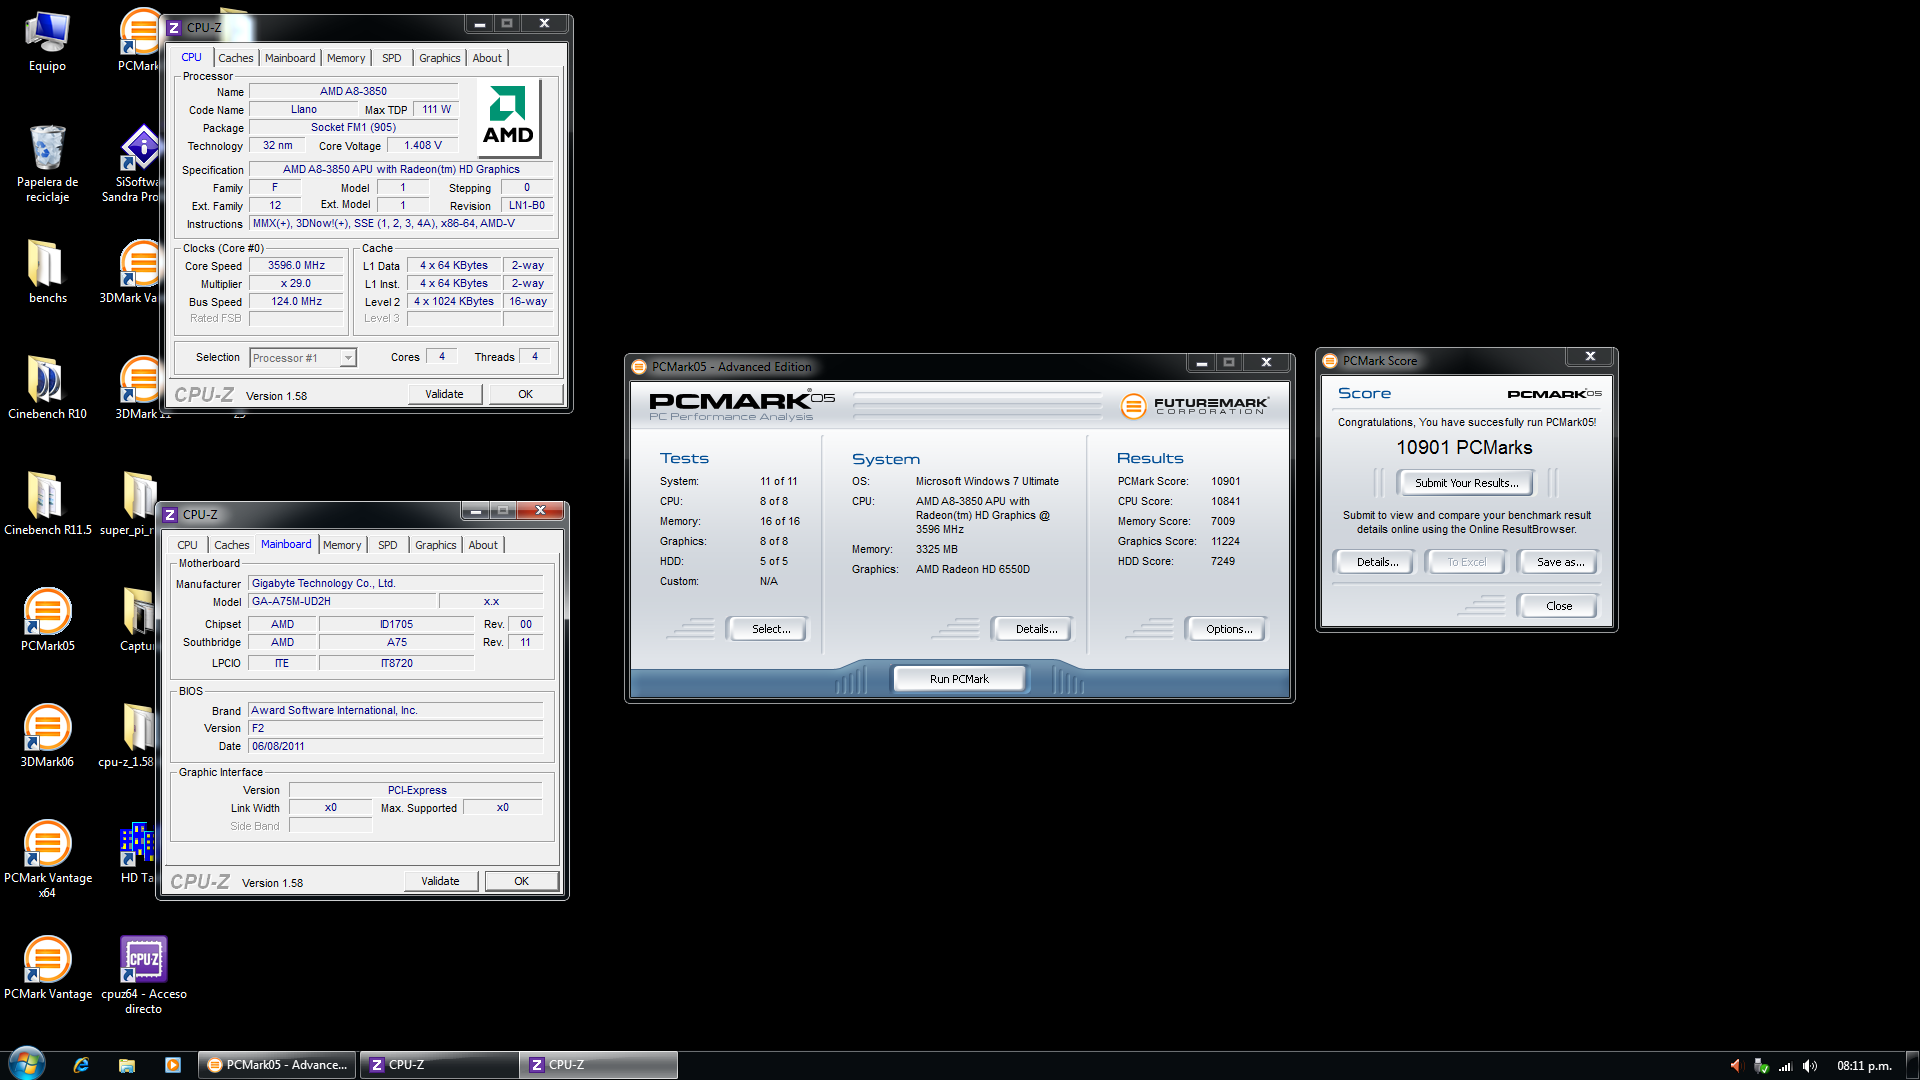1920x1080 pixels.
Task: Open Cinebench R10 folder
Action: 47,388
